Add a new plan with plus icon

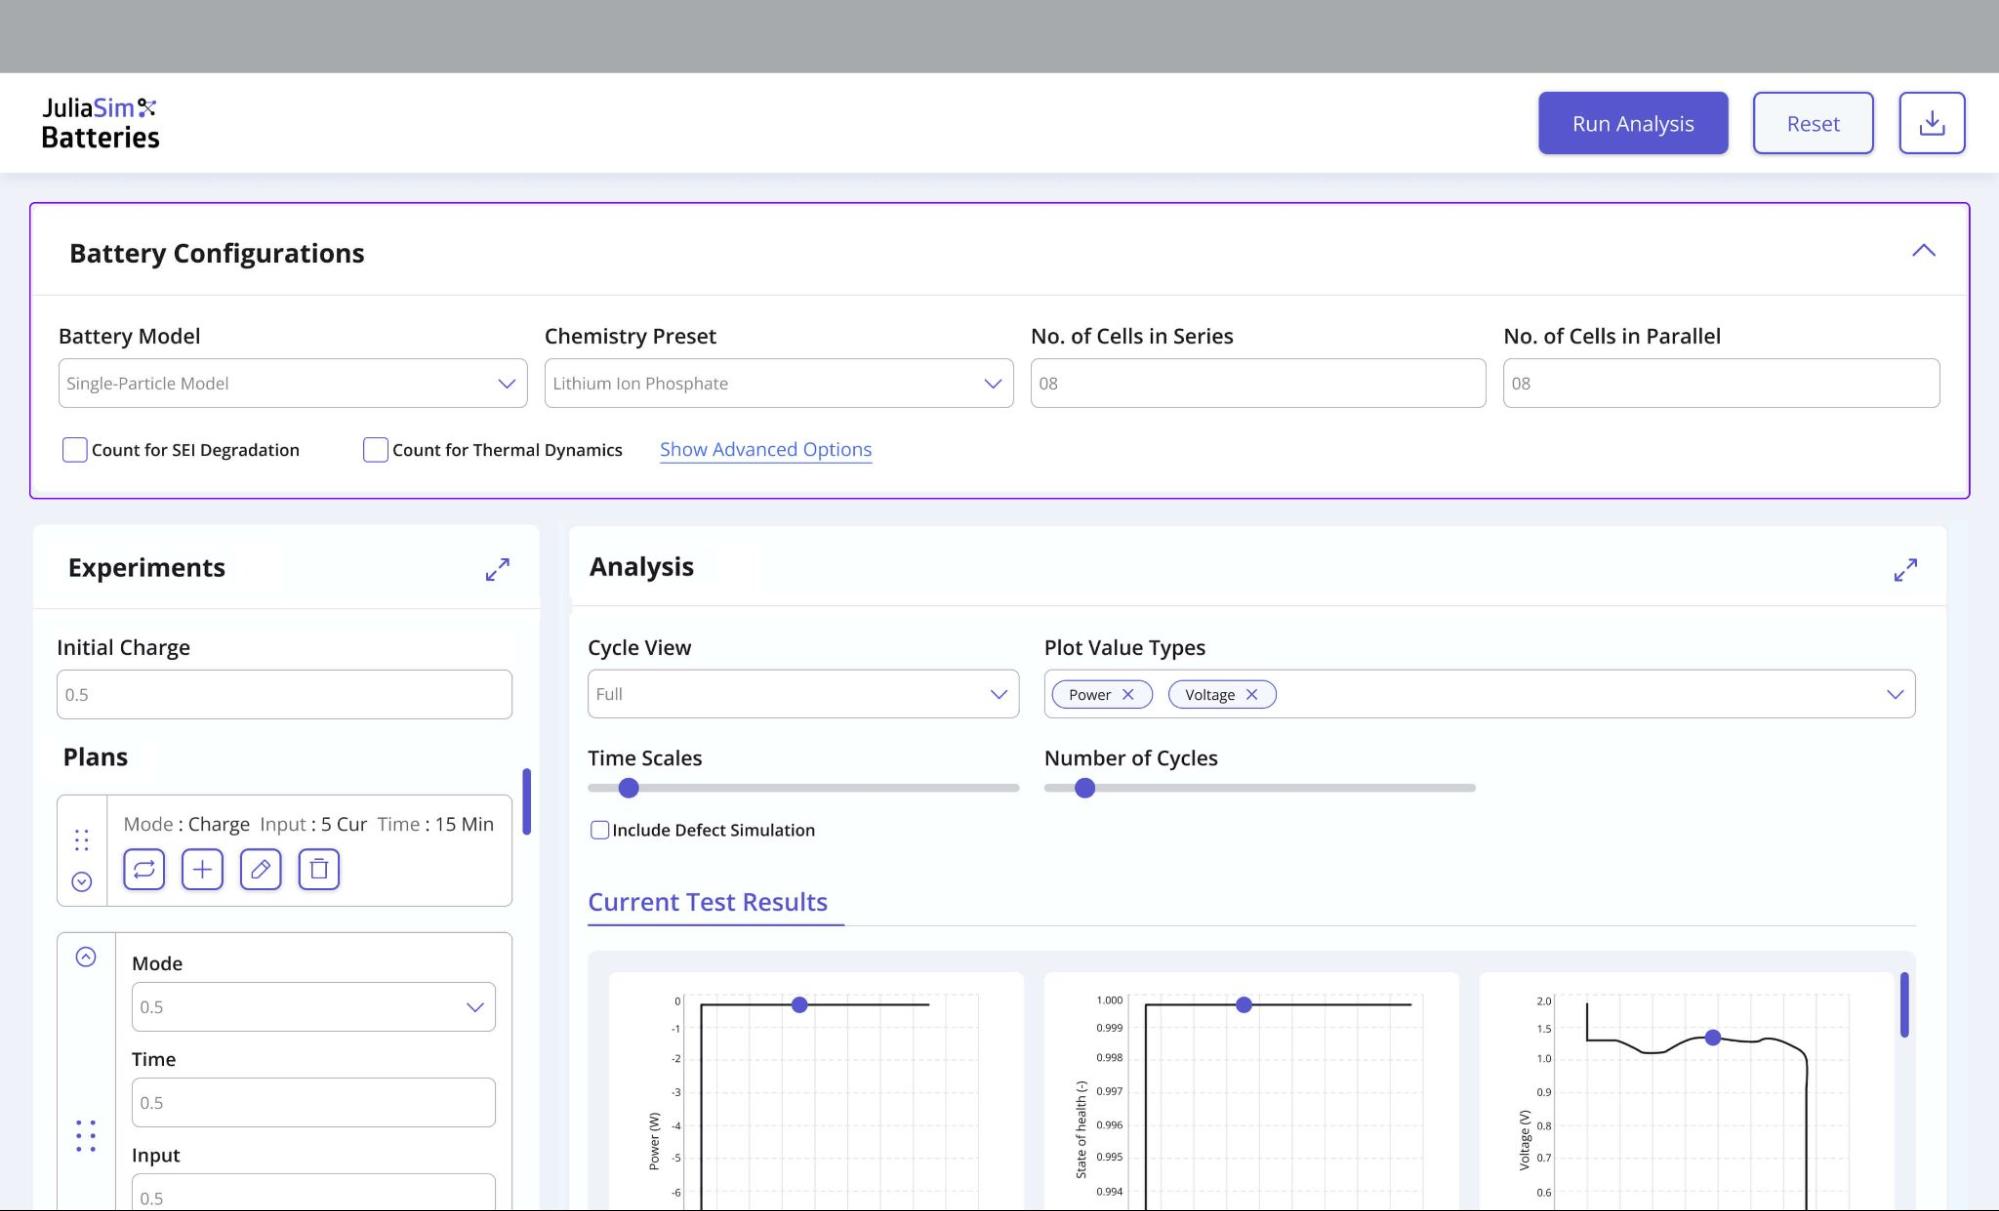[x=202, y=869]
